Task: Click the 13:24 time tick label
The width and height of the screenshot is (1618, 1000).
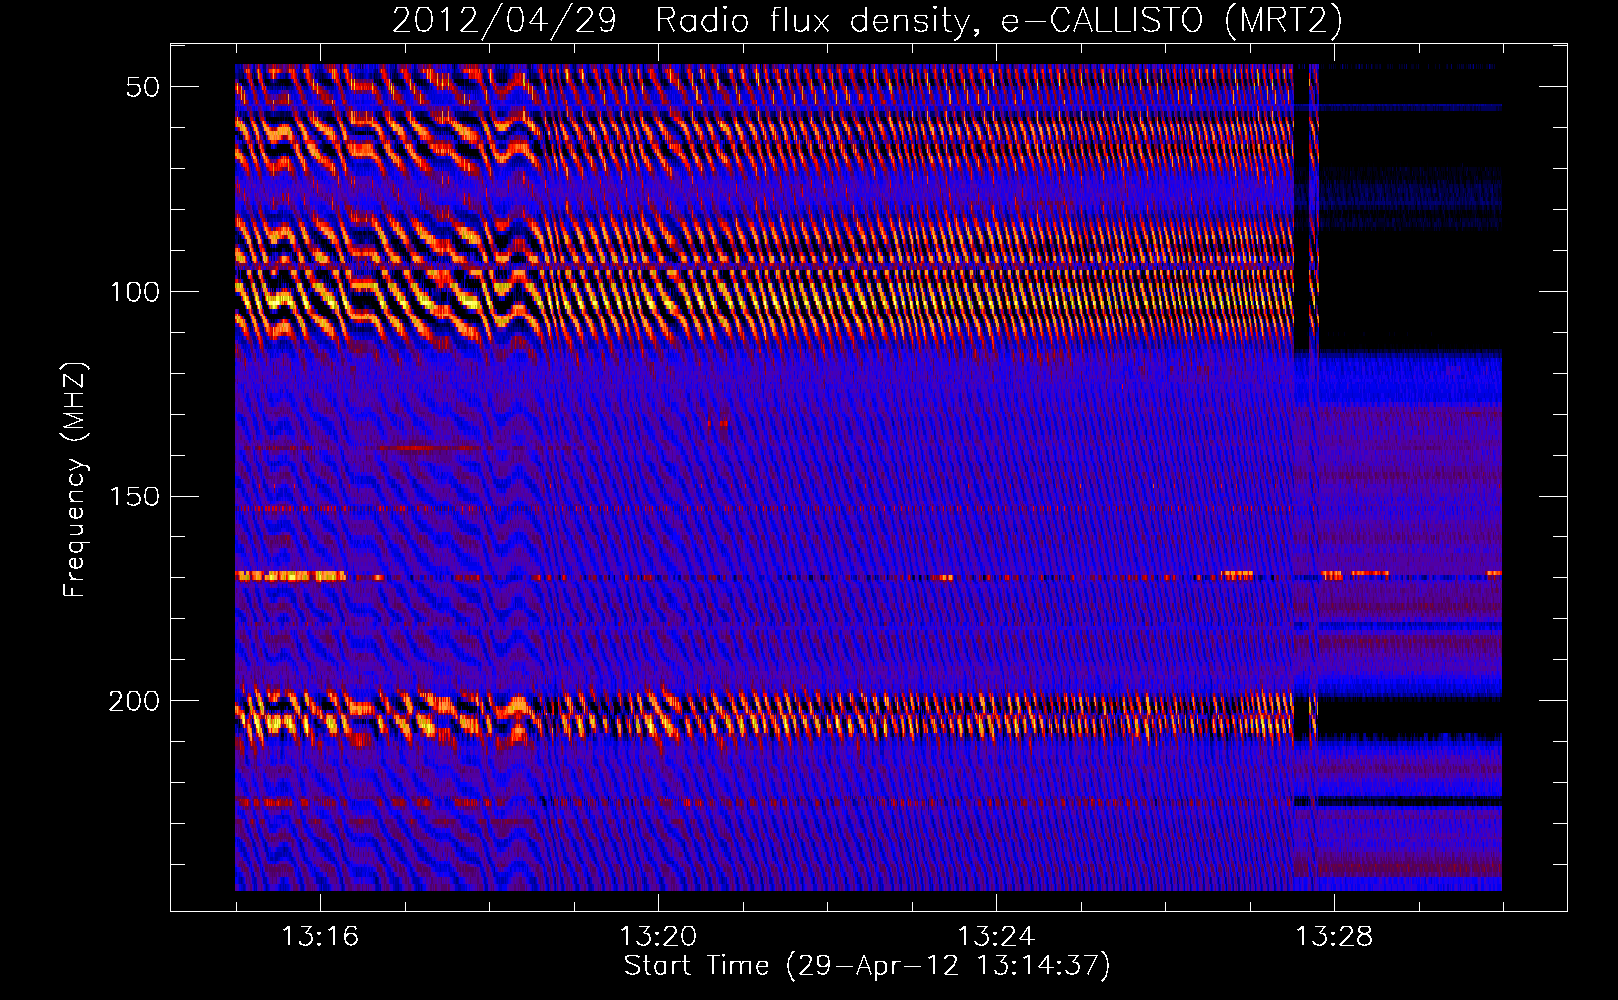Action: 996,936
